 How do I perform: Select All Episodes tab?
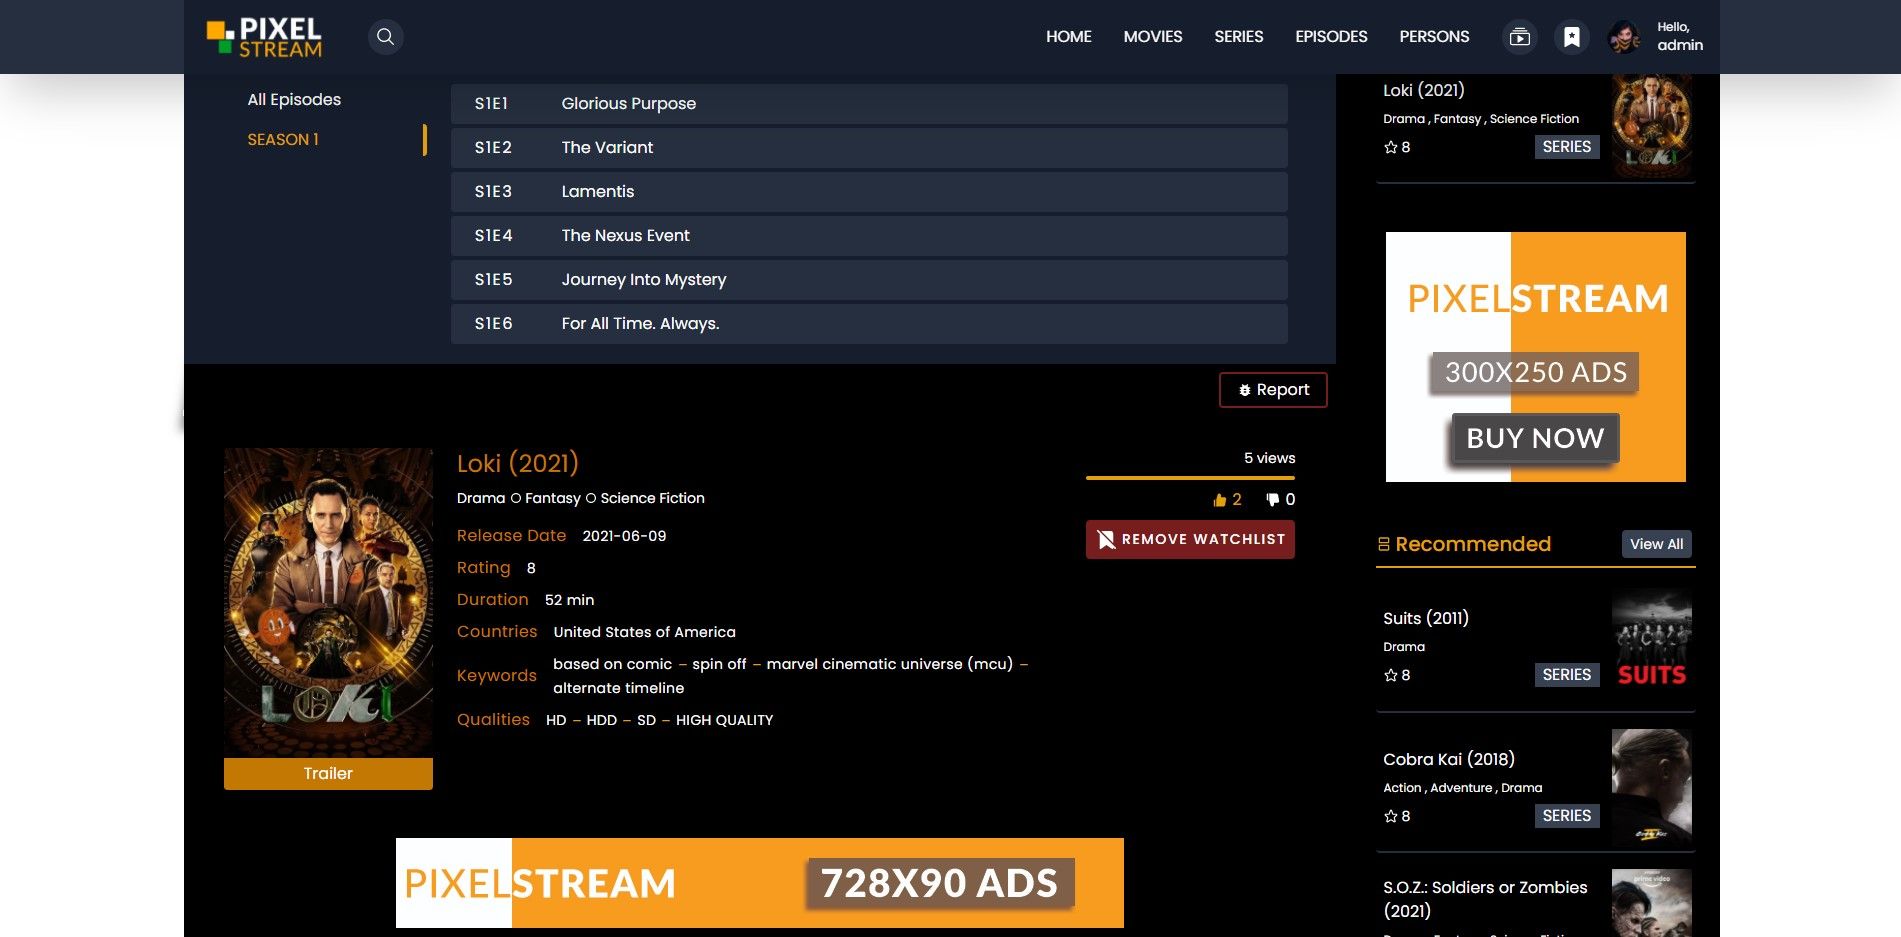coord(294,99)
